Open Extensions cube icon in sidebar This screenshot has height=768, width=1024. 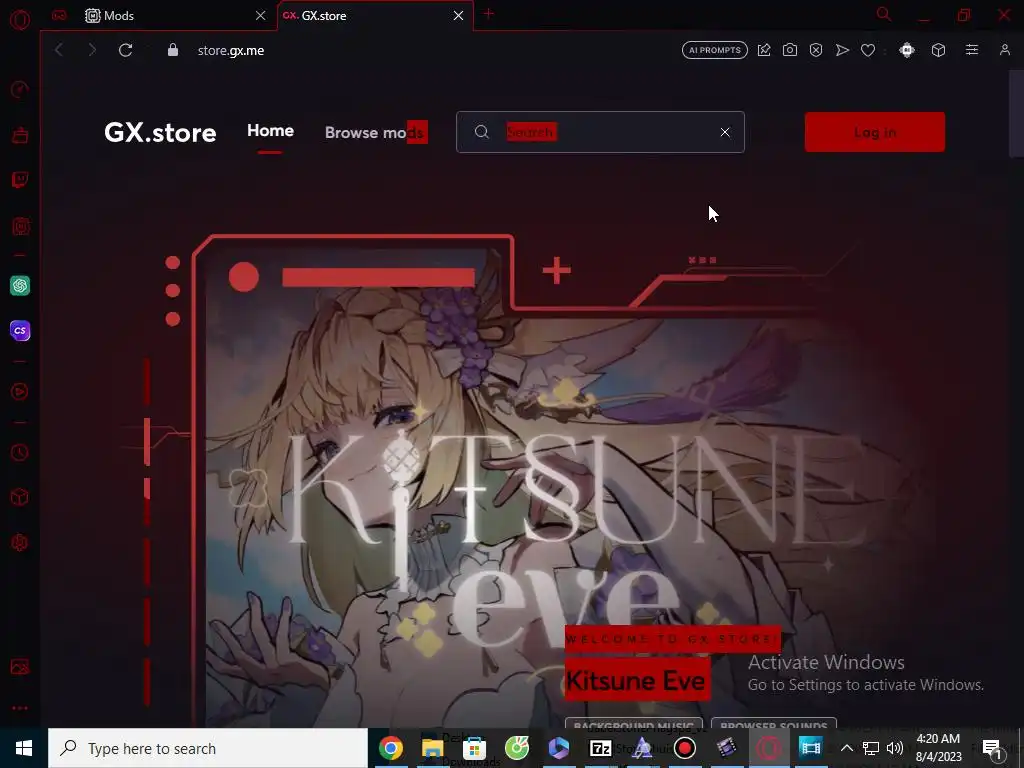20,497
